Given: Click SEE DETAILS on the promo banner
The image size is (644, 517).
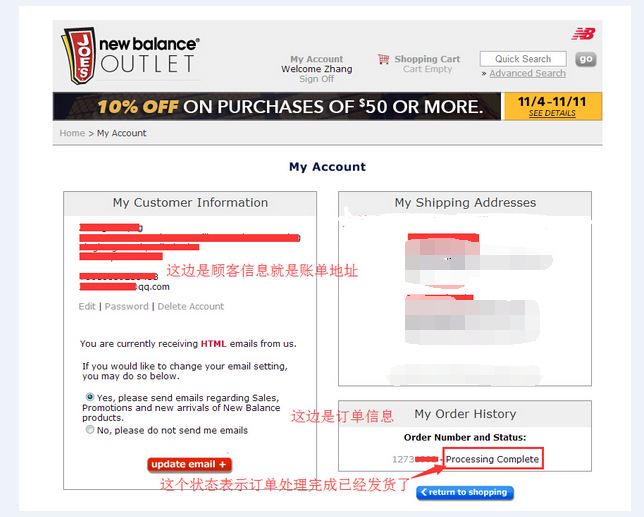Looking at the screenshot, I should (x=552, y=113).
